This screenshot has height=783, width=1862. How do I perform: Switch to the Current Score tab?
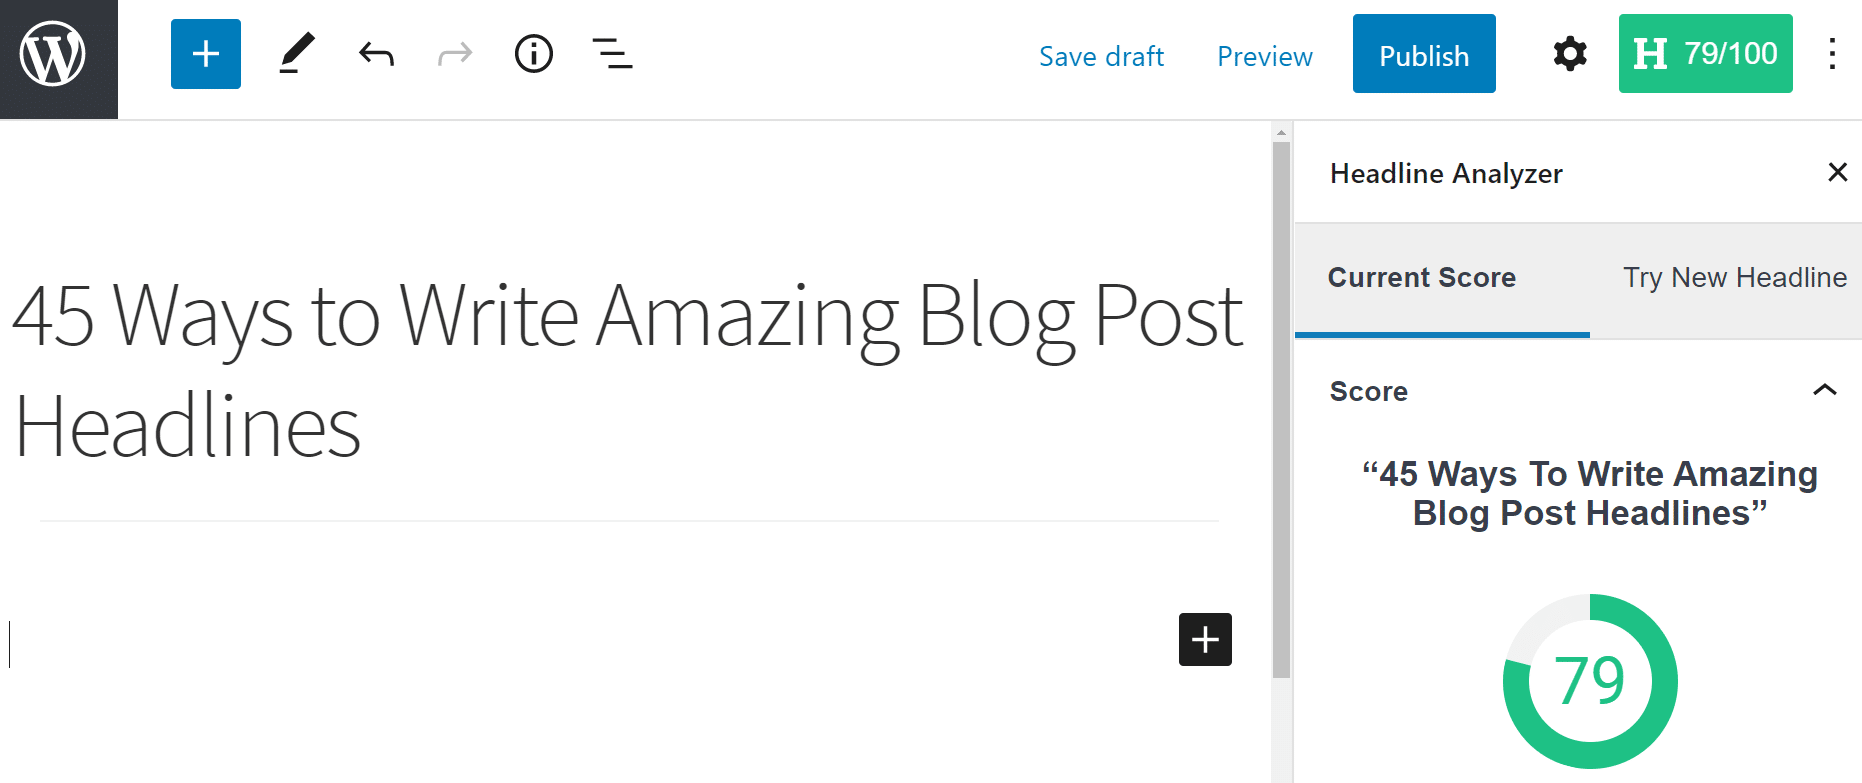coord(1421,278)
